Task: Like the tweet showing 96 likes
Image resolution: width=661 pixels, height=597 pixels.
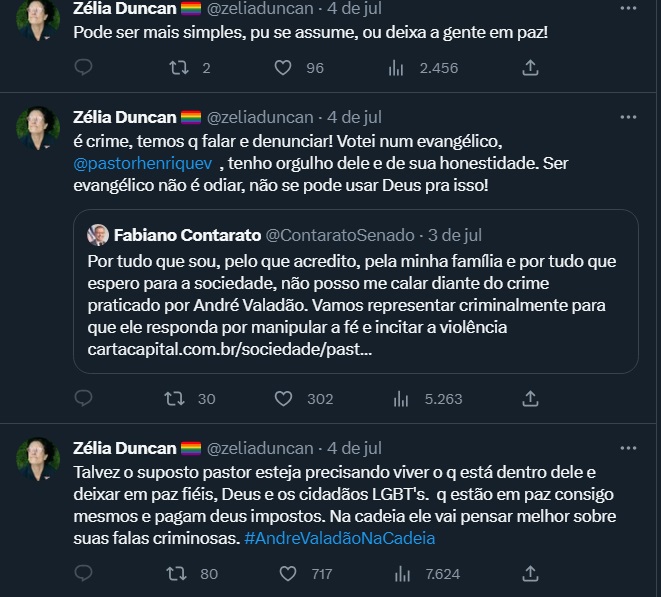Action: click(x=283, y=68)
